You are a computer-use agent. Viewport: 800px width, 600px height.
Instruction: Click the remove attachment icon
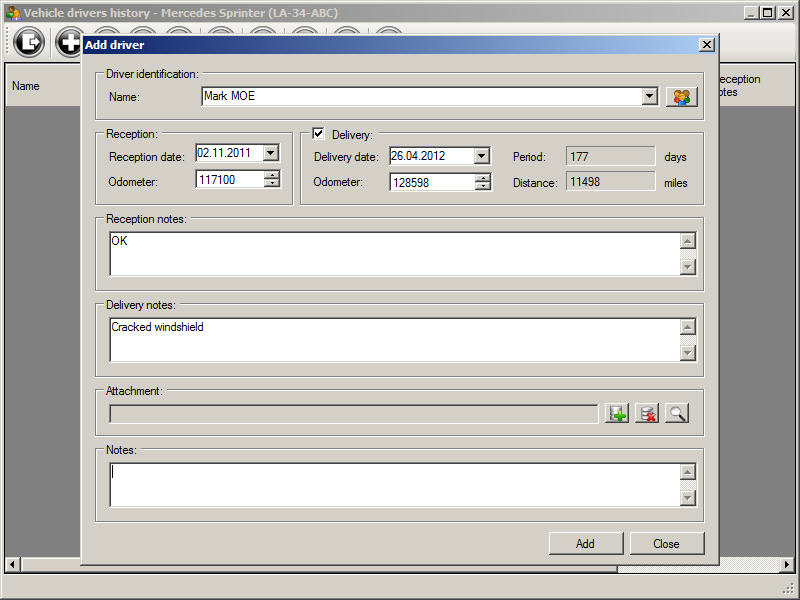(x=647, y=413)
